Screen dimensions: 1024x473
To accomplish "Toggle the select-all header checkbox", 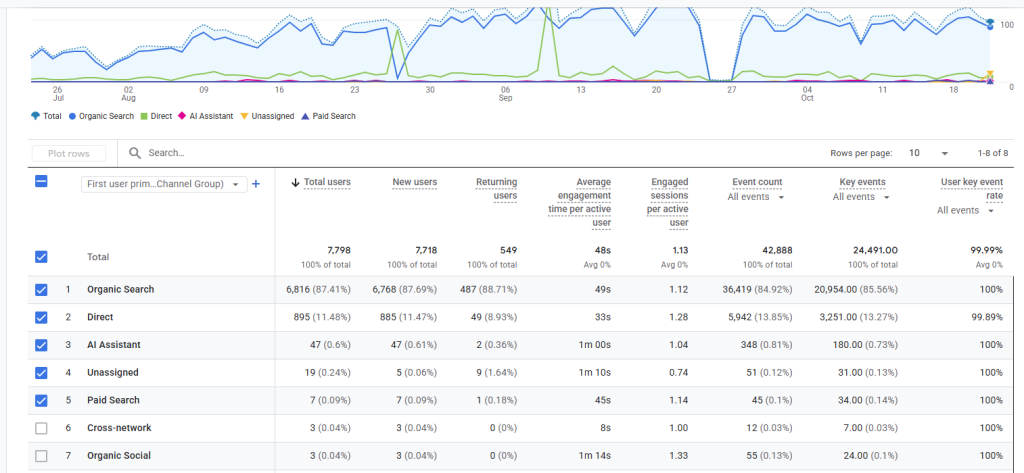I will point(41,182).
